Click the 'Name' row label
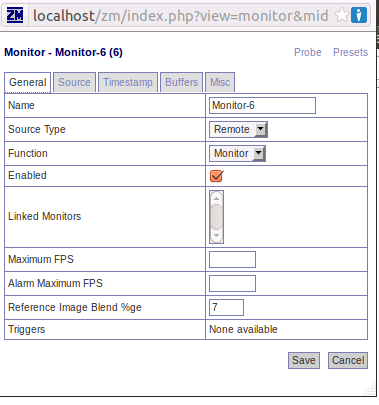This screenshot has width=379, height=405. coord(21,105)
